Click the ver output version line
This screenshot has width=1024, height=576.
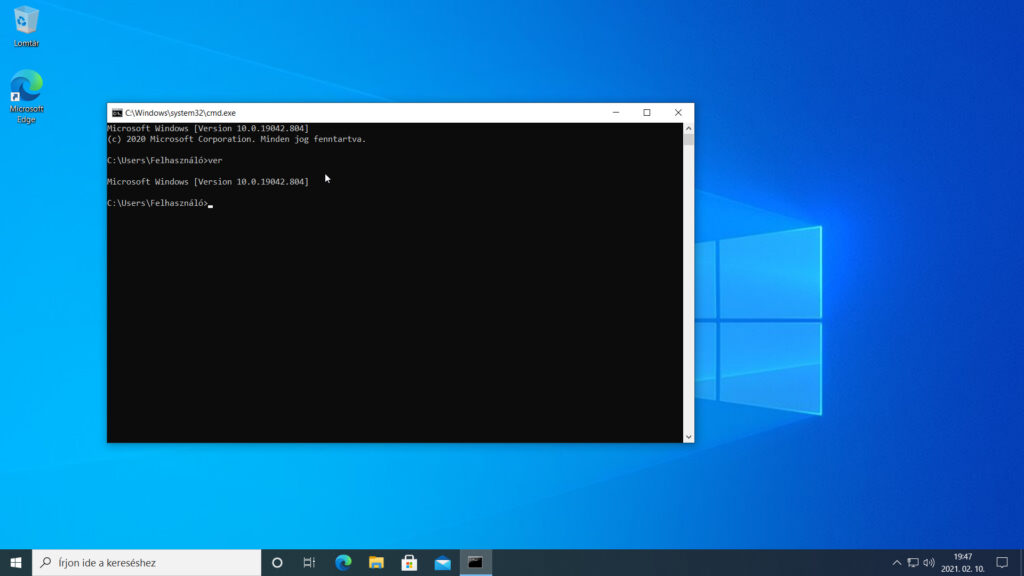pos(208,182)
